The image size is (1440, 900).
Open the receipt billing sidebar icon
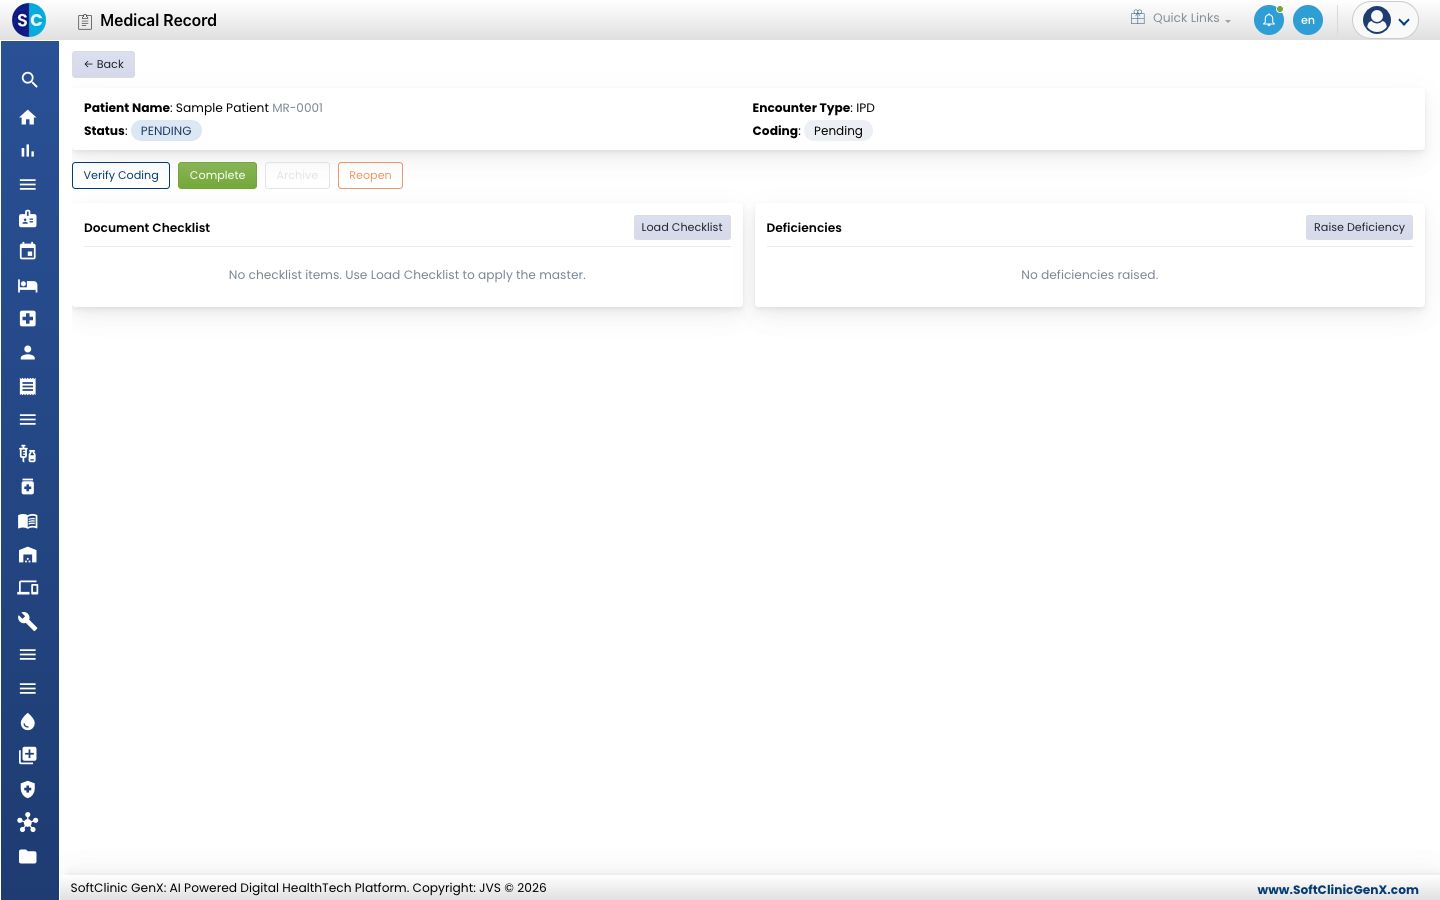point(28,386)
